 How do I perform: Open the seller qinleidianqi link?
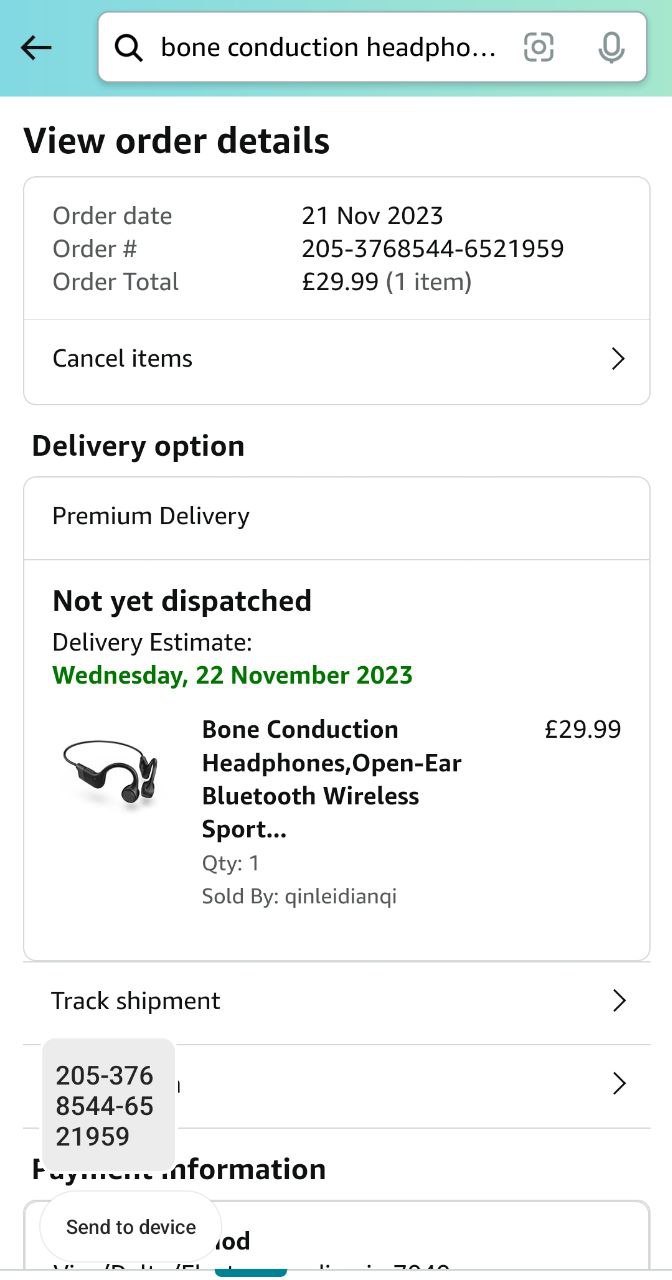[340, 896]
